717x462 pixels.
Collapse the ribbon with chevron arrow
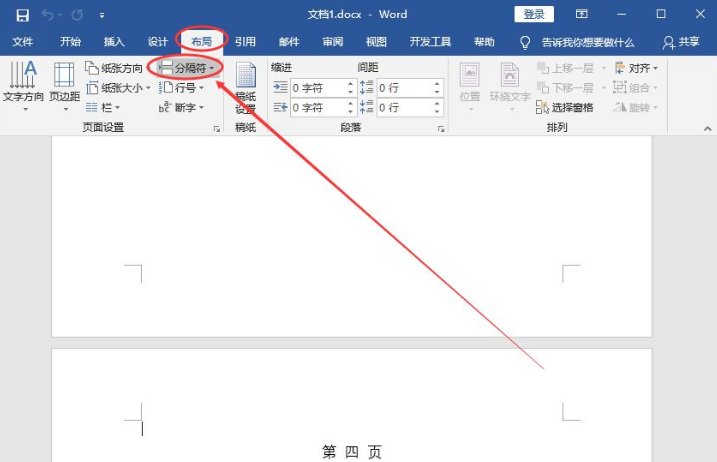coord(707,129)
